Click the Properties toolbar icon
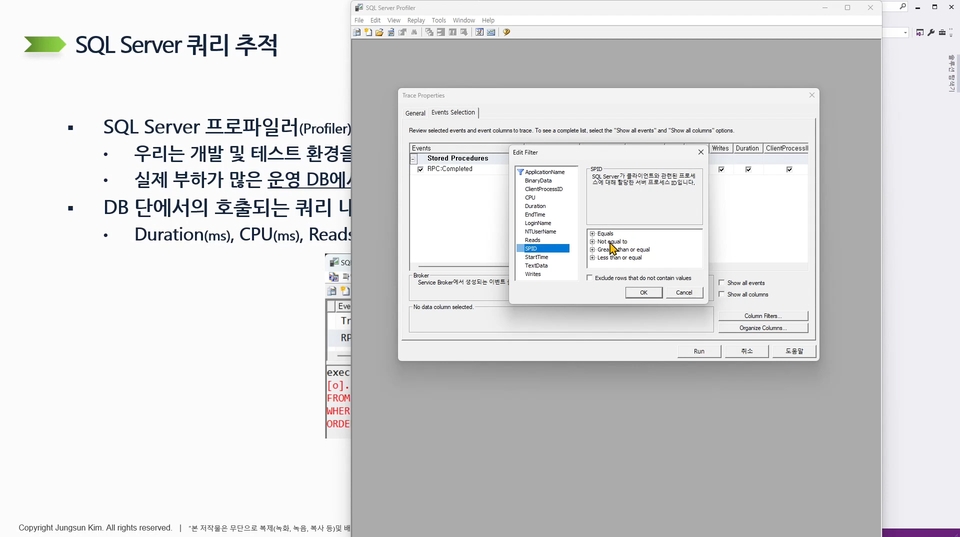This screenshot has width=960, height=537. (x=402, y=32)
